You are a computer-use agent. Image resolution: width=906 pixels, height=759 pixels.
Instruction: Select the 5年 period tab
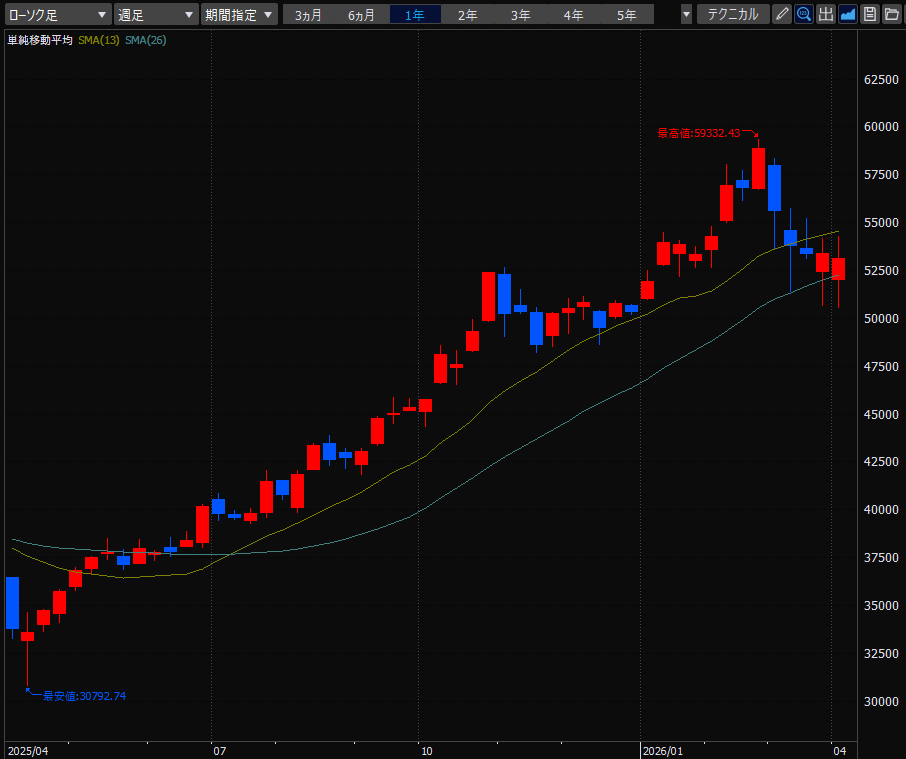click(627, 15)
